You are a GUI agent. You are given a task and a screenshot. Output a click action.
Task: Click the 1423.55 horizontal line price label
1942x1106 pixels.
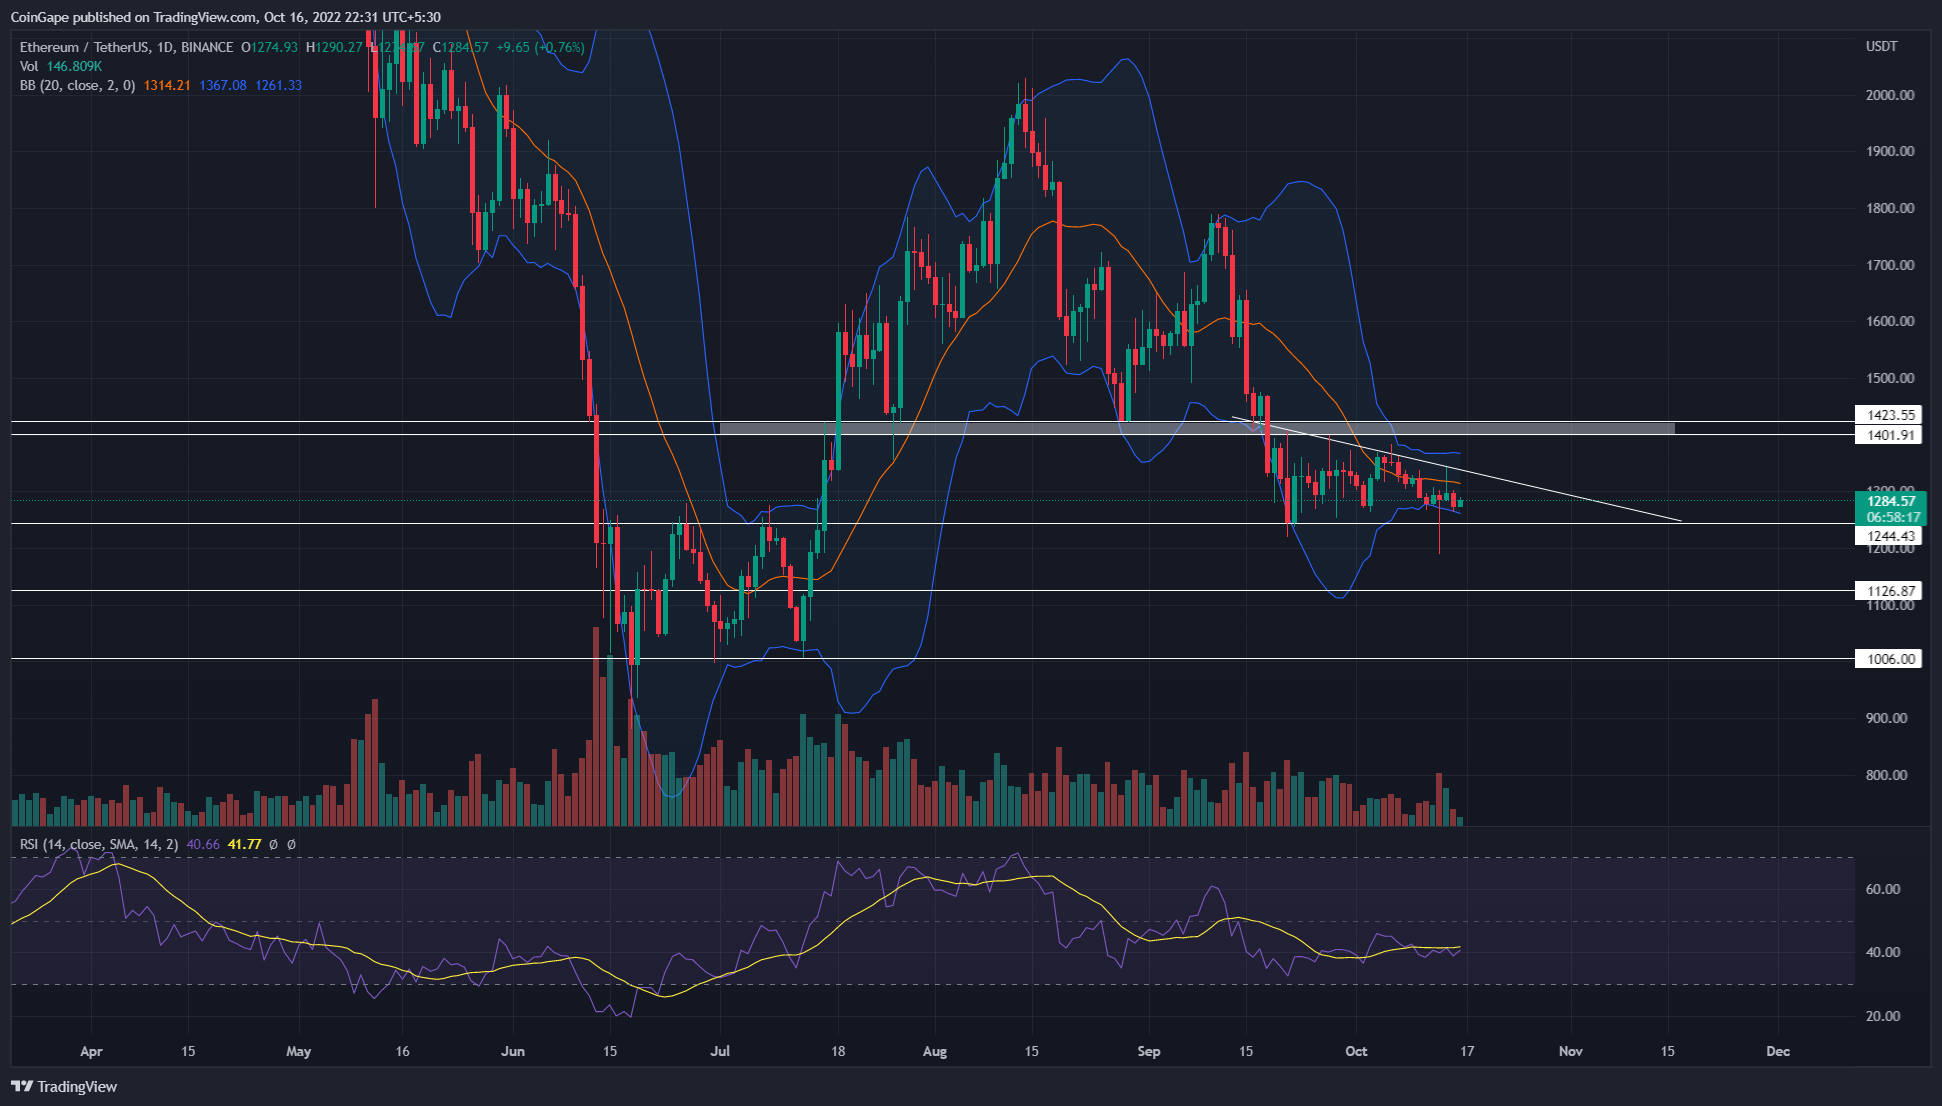[x=1887, y=414]
